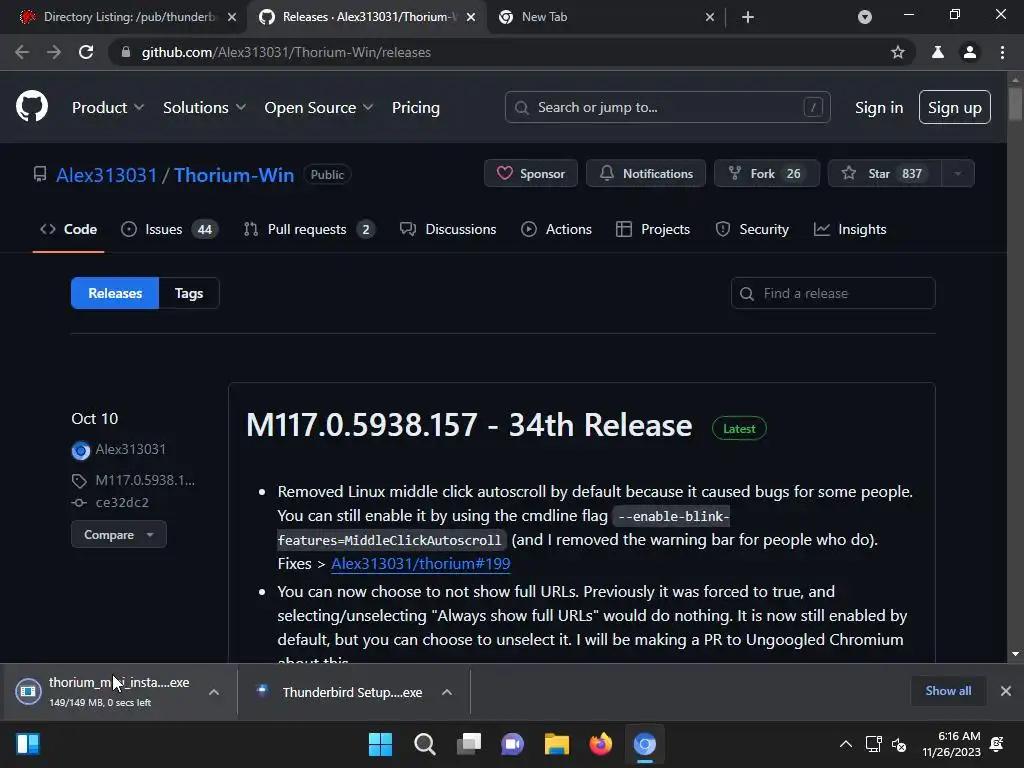Select the Tags toggle button
This screenshot has width=1024, height=768.
click(189, 293)
